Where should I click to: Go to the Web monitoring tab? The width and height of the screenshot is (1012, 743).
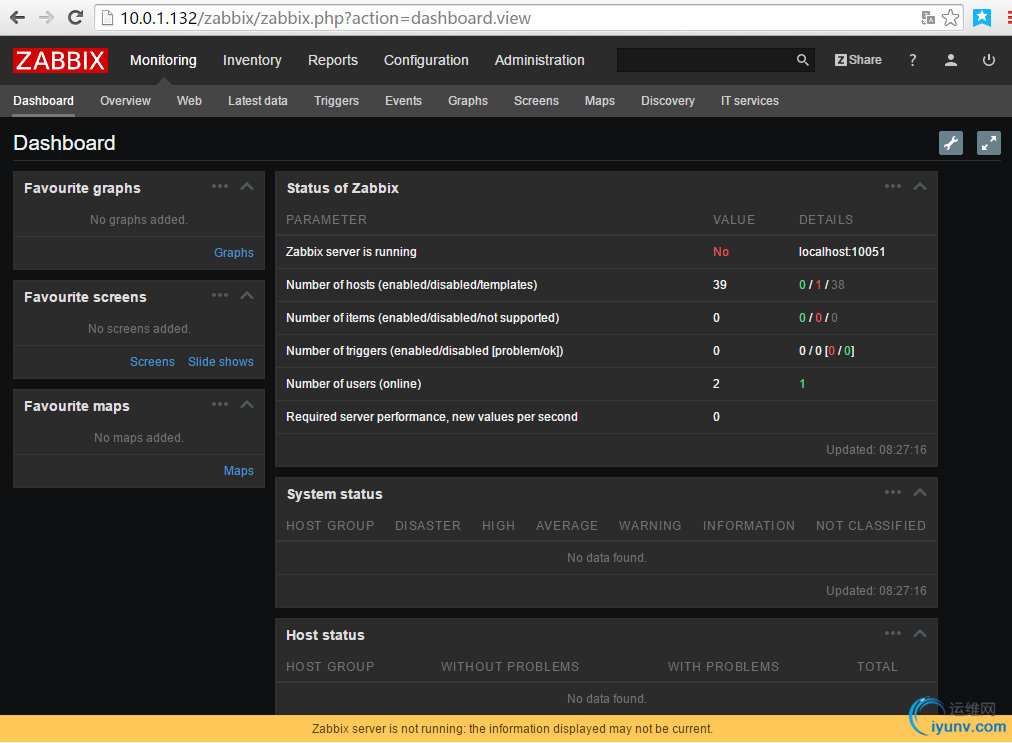189,101
